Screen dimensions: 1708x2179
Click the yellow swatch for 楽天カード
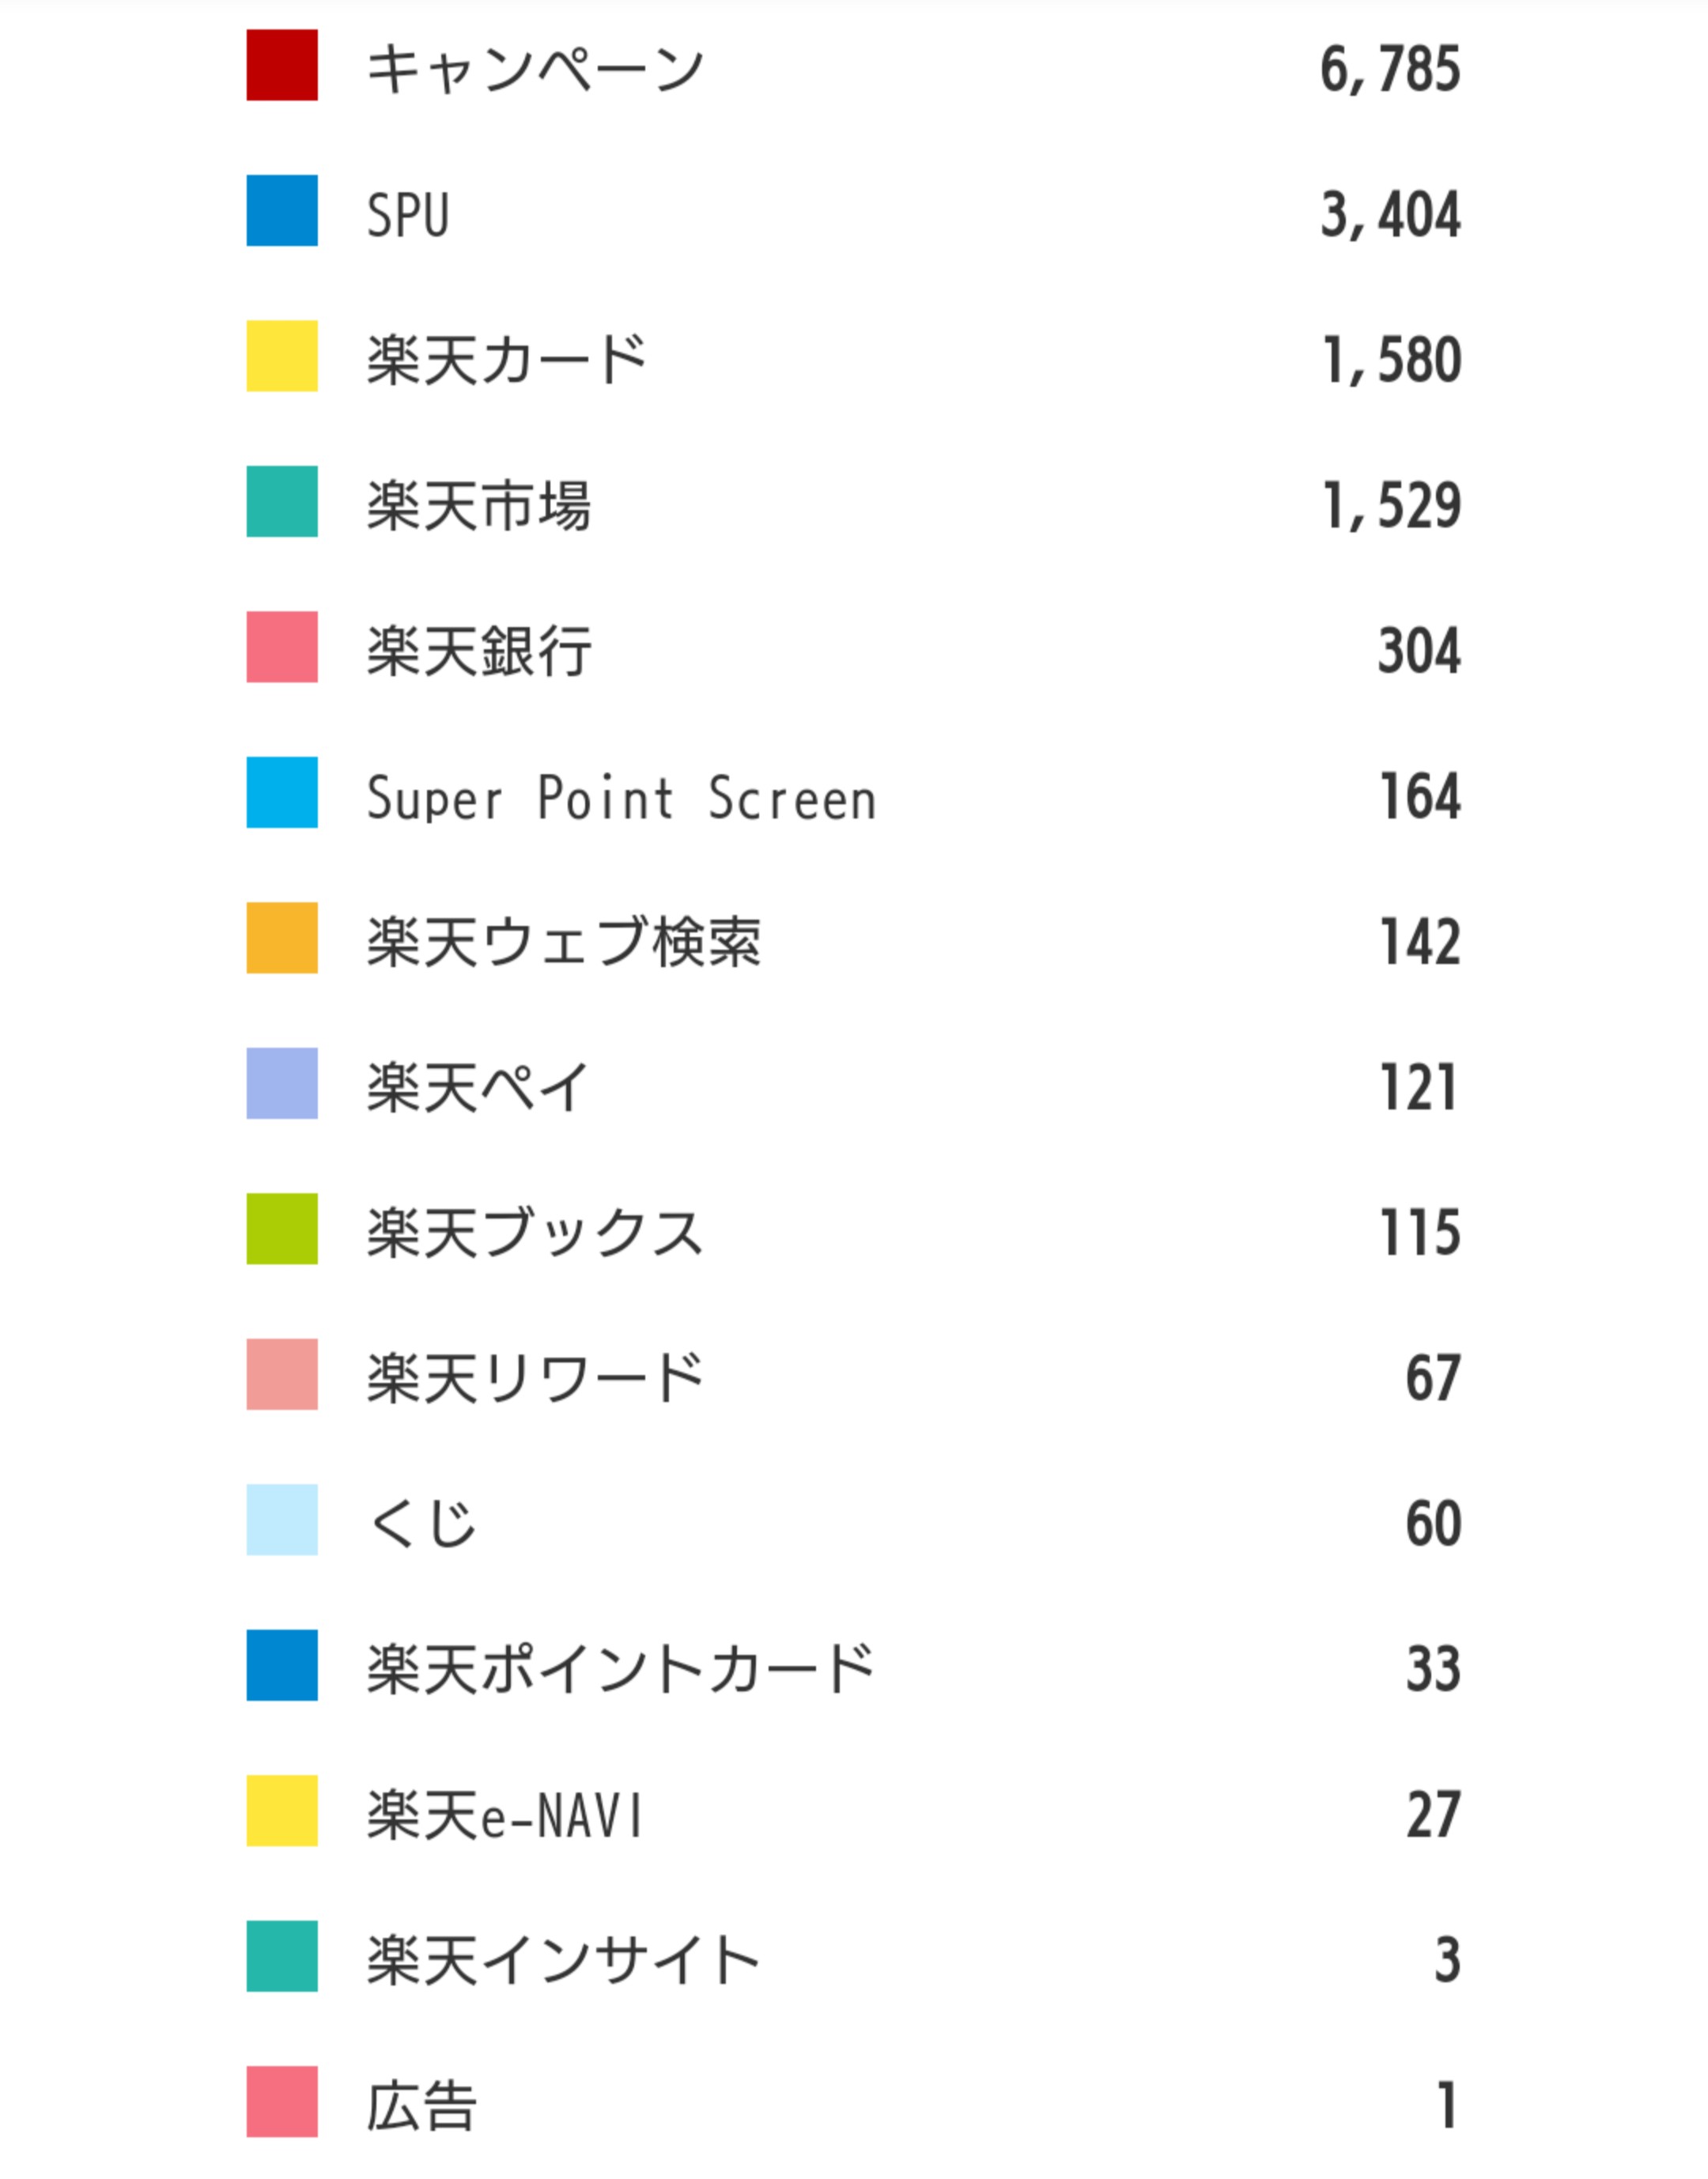282,356
